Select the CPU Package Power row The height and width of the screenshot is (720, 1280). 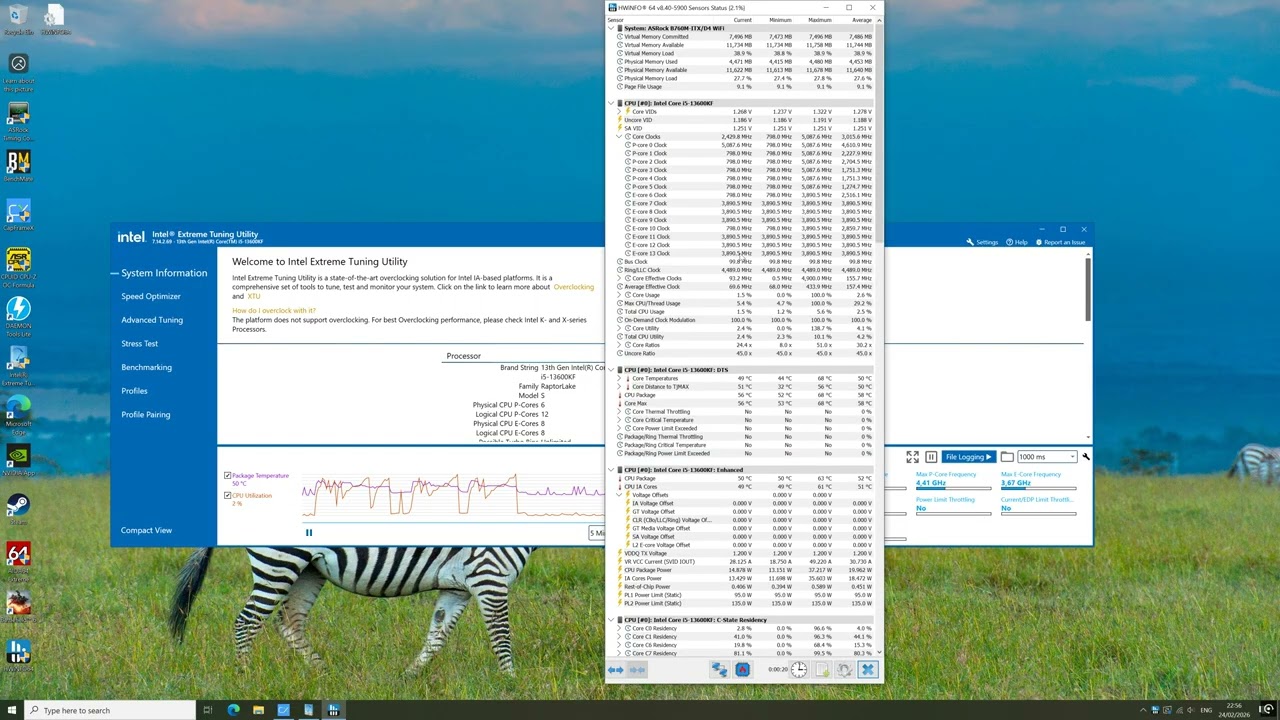click(x=745, y=570)
